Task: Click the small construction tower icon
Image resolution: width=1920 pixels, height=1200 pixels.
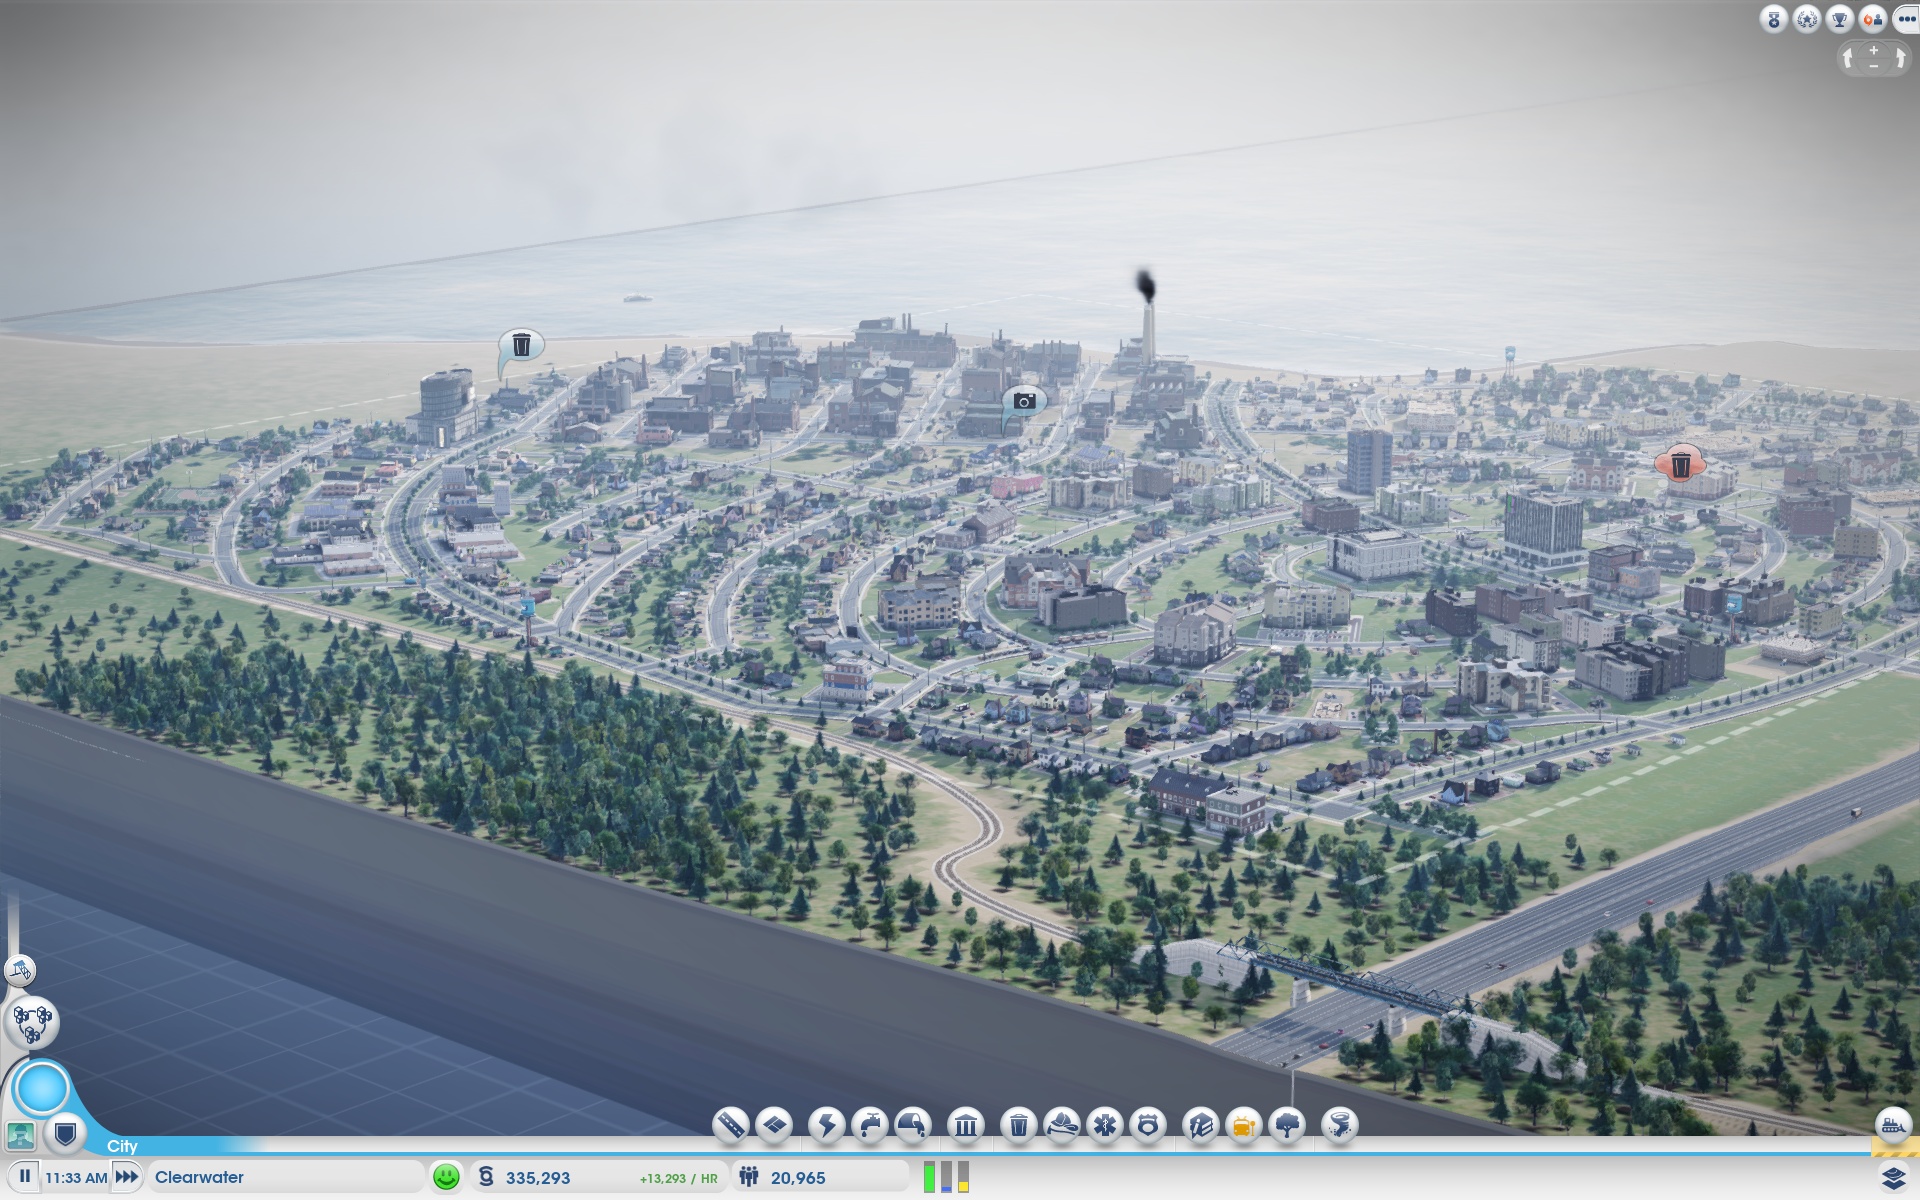Action: [21, 969]
